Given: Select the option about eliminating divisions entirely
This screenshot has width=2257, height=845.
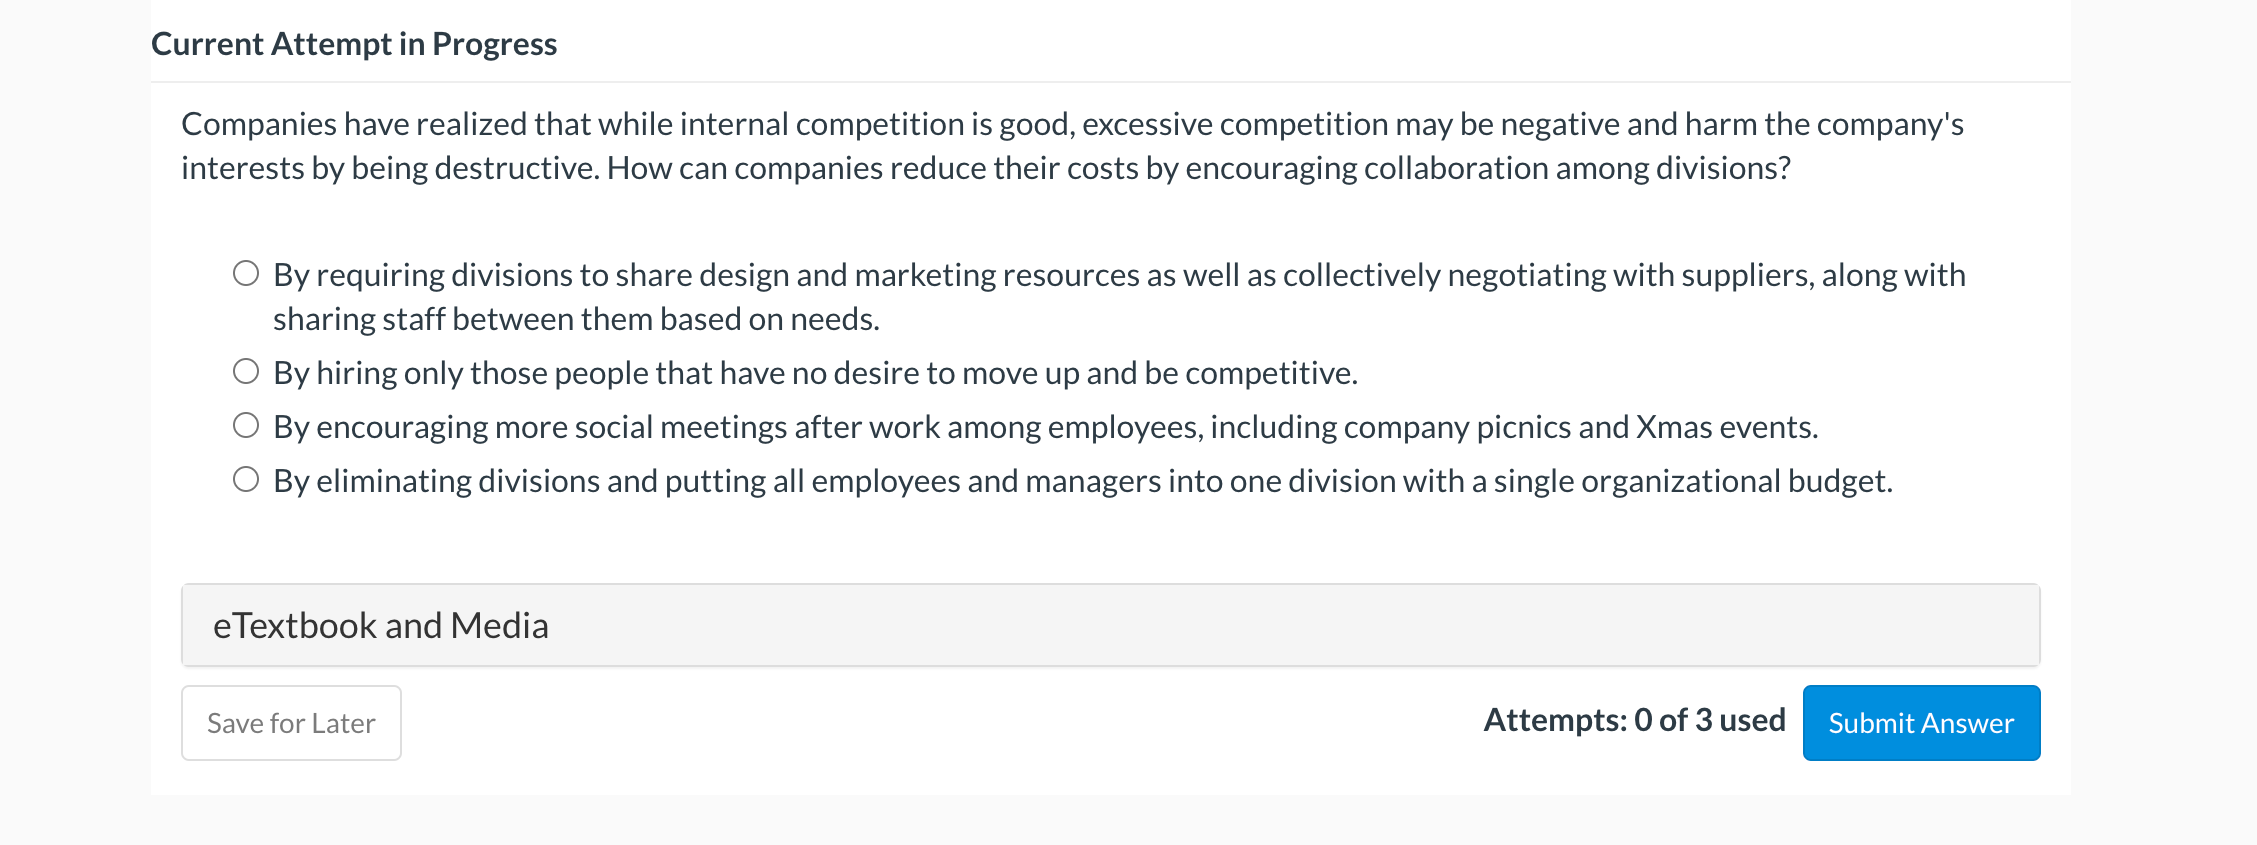Looking at the screenshot, I should tap(245, 478).
